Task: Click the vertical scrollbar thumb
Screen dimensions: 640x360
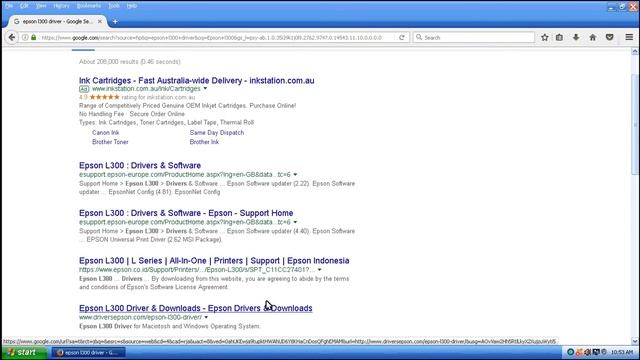Action: (x=635, y=124)
